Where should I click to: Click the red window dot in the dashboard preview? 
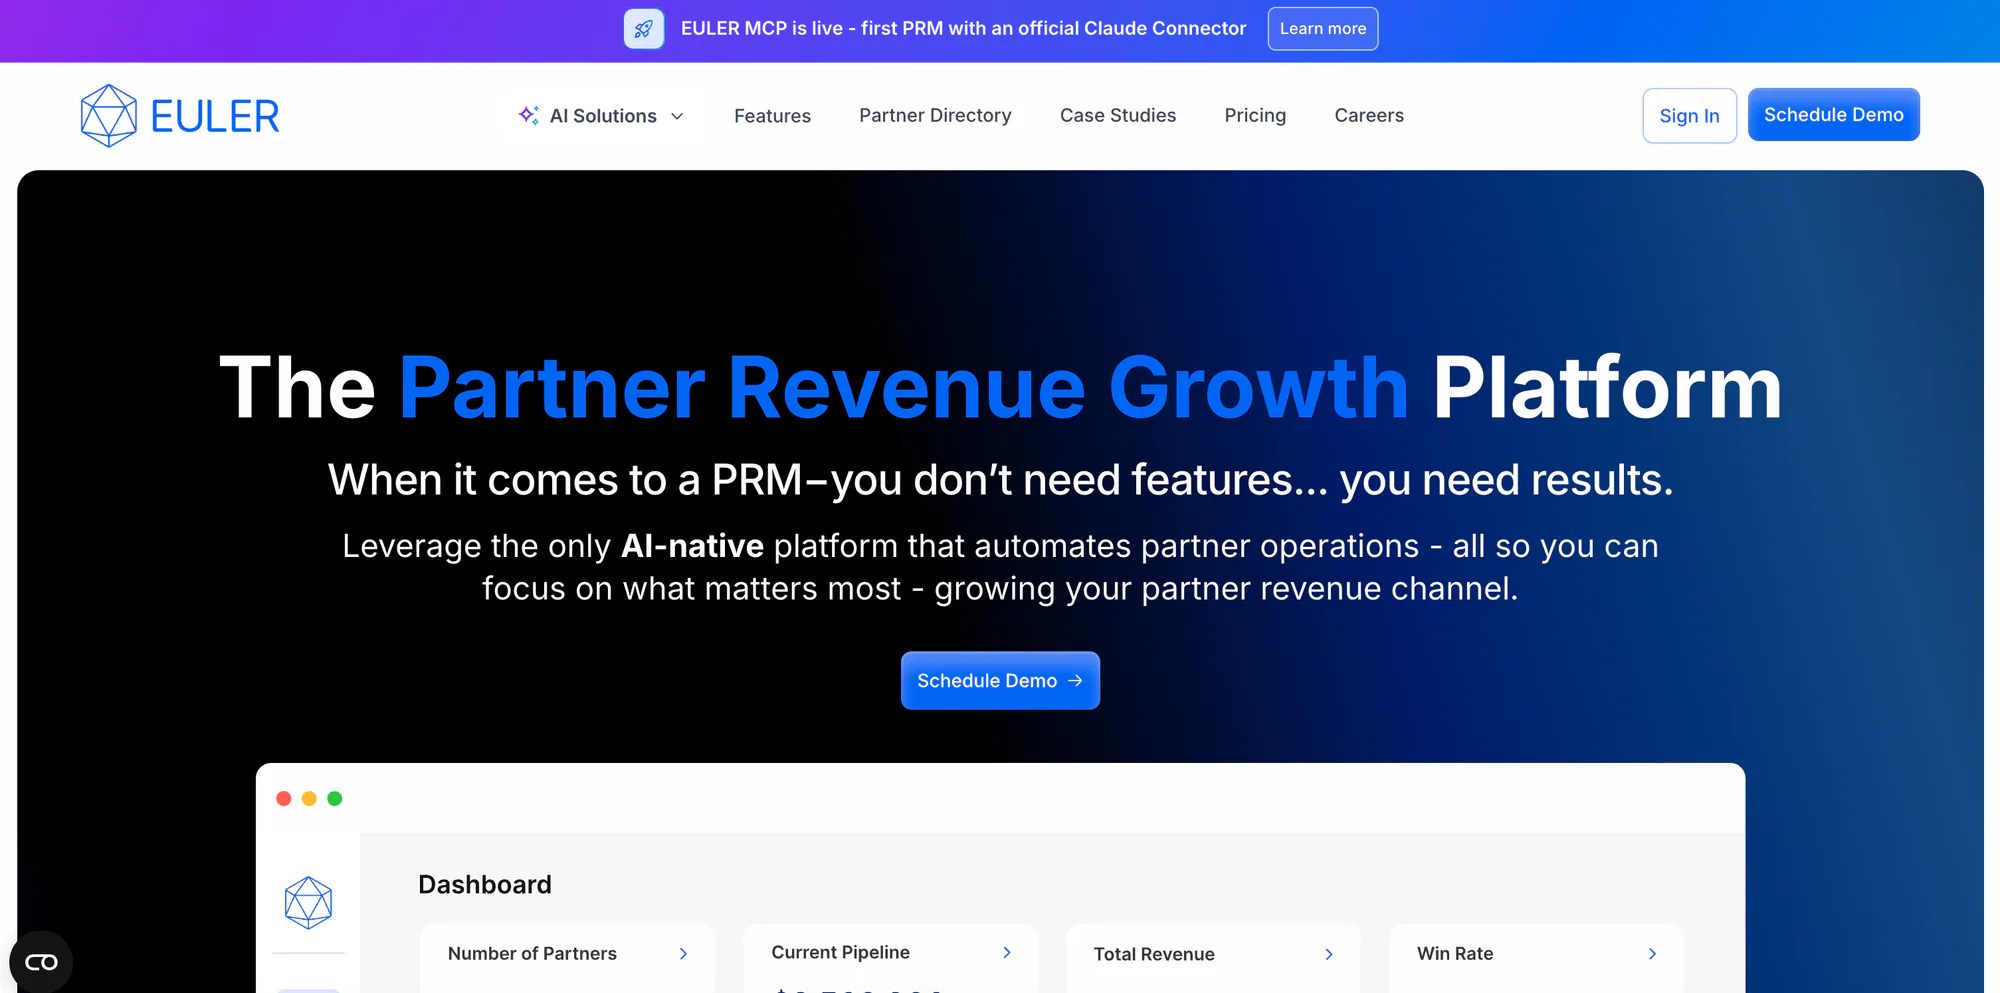284,798
